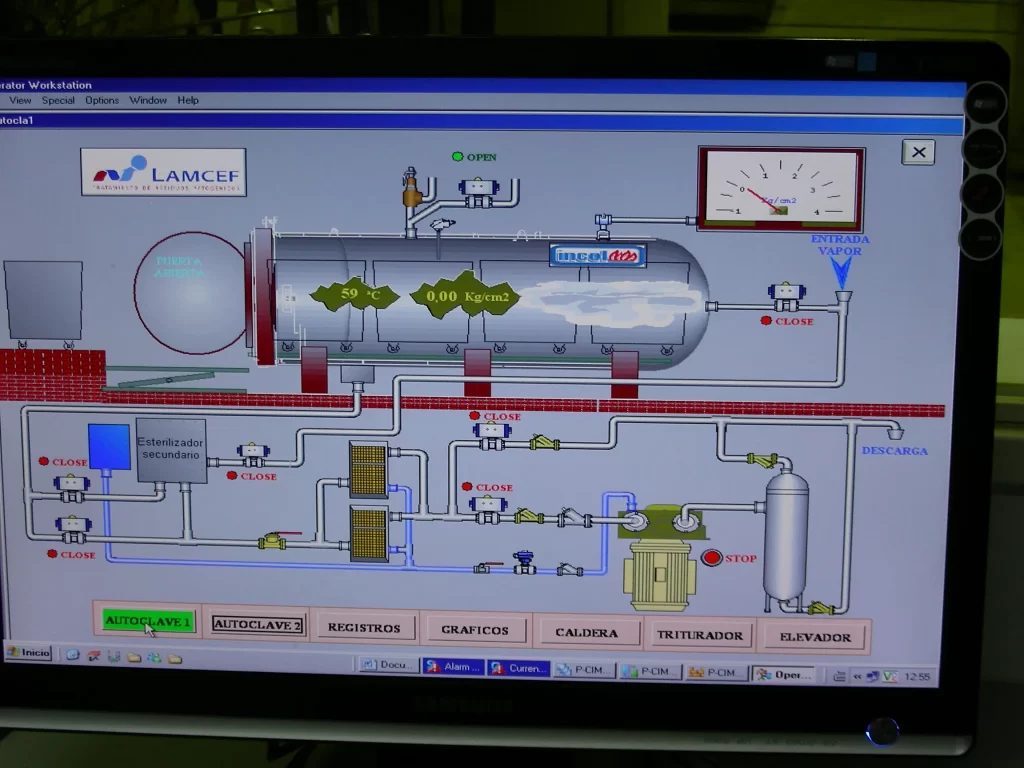Switch to the AUTOCLAVE 2 screen
The height and width of the screenshot is (768, 1024).
click(x=256, y=625)
